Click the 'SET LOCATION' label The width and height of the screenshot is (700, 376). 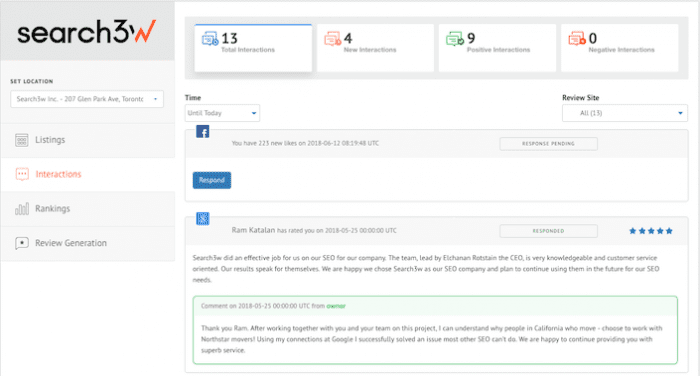click(x=32, y=81)
